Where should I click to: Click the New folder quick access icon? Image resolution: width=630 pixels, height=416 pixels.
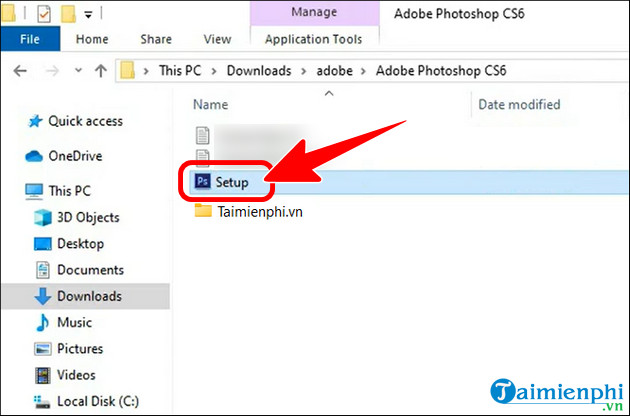pos(68,14)
